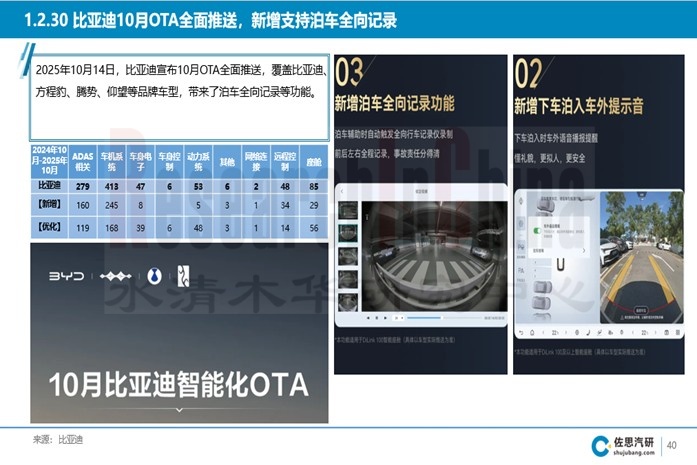
Task: Pause the parking recording playback
Action: coord(377,318)
